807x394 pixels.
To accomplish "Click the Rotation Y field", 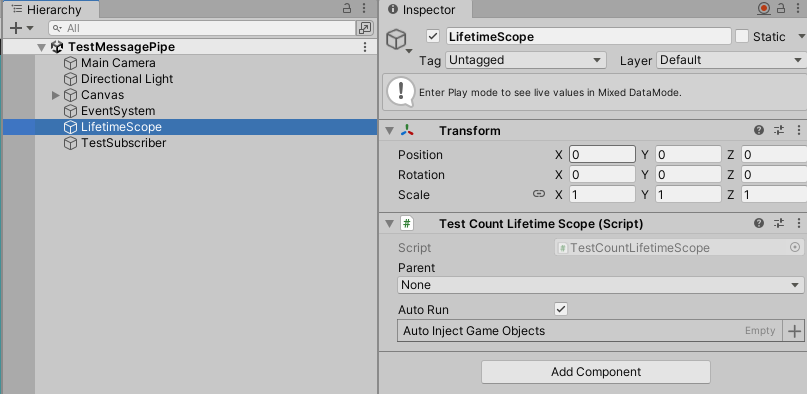I will pos(688,175).
